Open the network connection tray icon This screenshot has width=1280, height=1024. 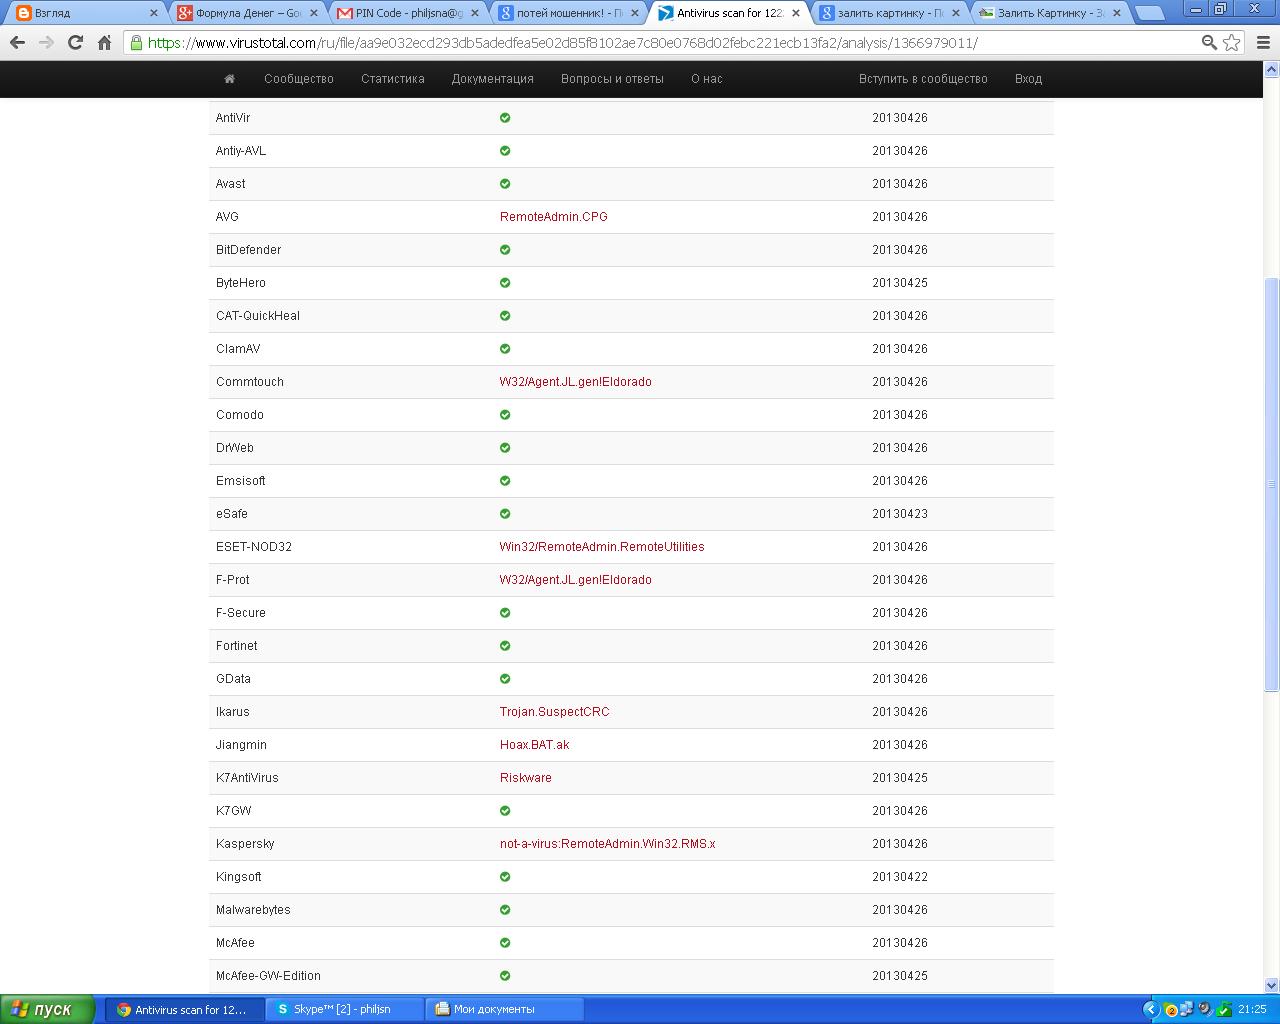(x=1187, y=1010)
